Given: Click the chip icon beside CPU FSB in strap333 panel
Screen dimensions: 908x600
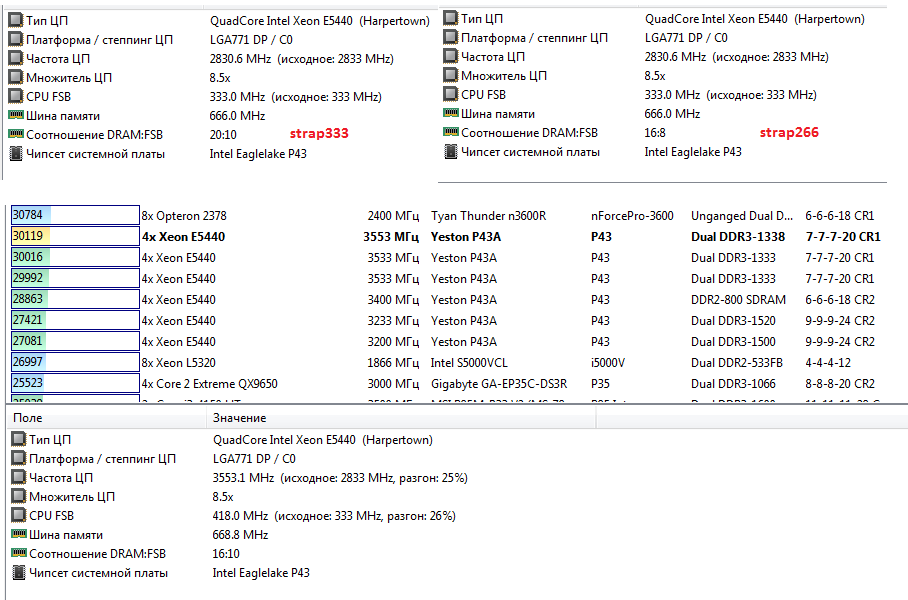Looking at the screenshot, I should click(16, 96).
